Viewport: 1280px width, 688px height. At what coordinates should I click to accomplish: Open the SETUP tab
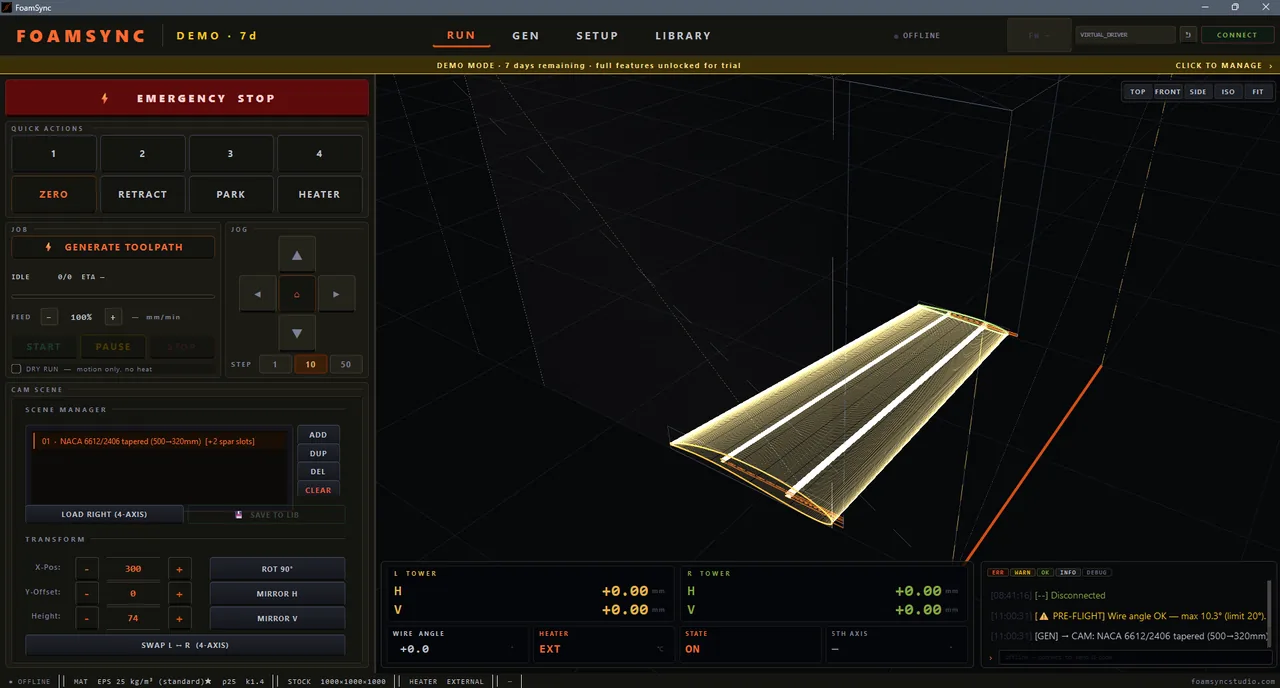pyautogui.click(x=597, y=35)
